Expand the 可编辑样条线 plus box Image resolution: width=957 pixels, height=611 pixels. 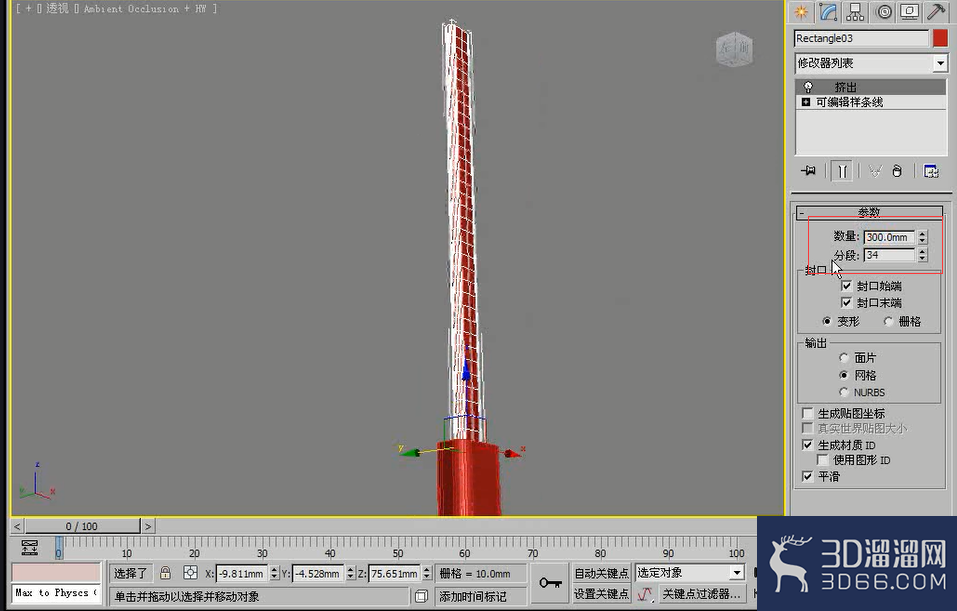(806, 102)
